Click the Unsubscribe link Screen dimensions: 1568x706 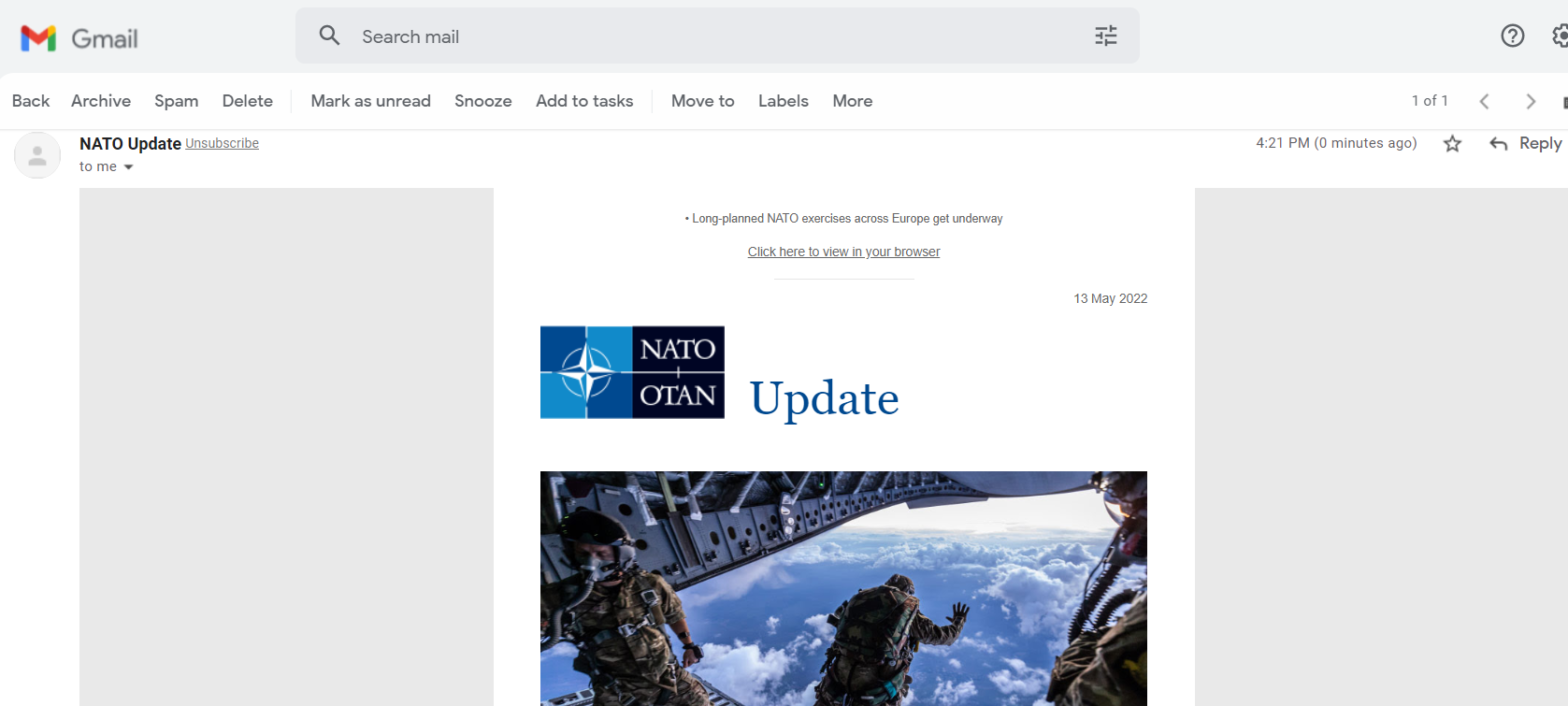[222, 144]
